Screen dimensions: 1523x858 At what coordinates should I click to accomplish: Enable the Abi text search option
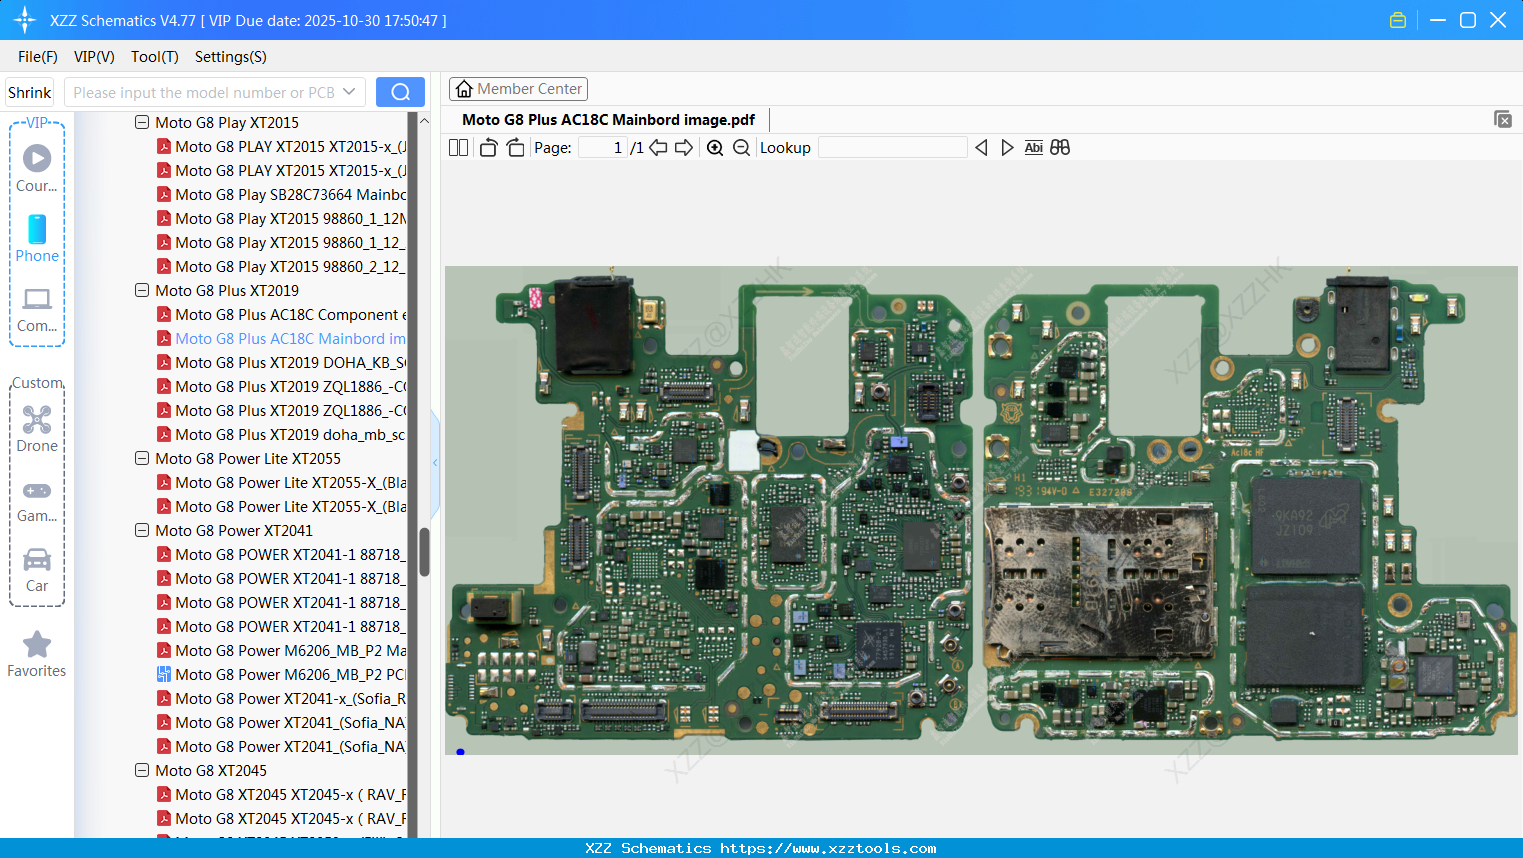(x=1033, y=147)
